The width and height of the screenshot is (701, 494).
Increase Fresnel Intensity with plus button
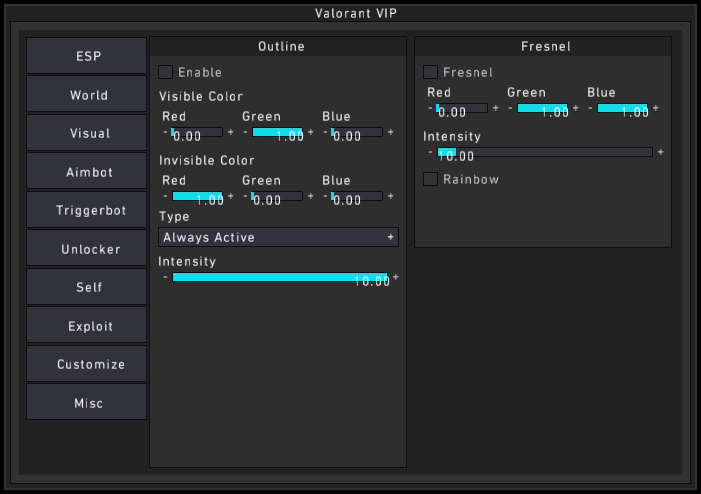point(660,152)
